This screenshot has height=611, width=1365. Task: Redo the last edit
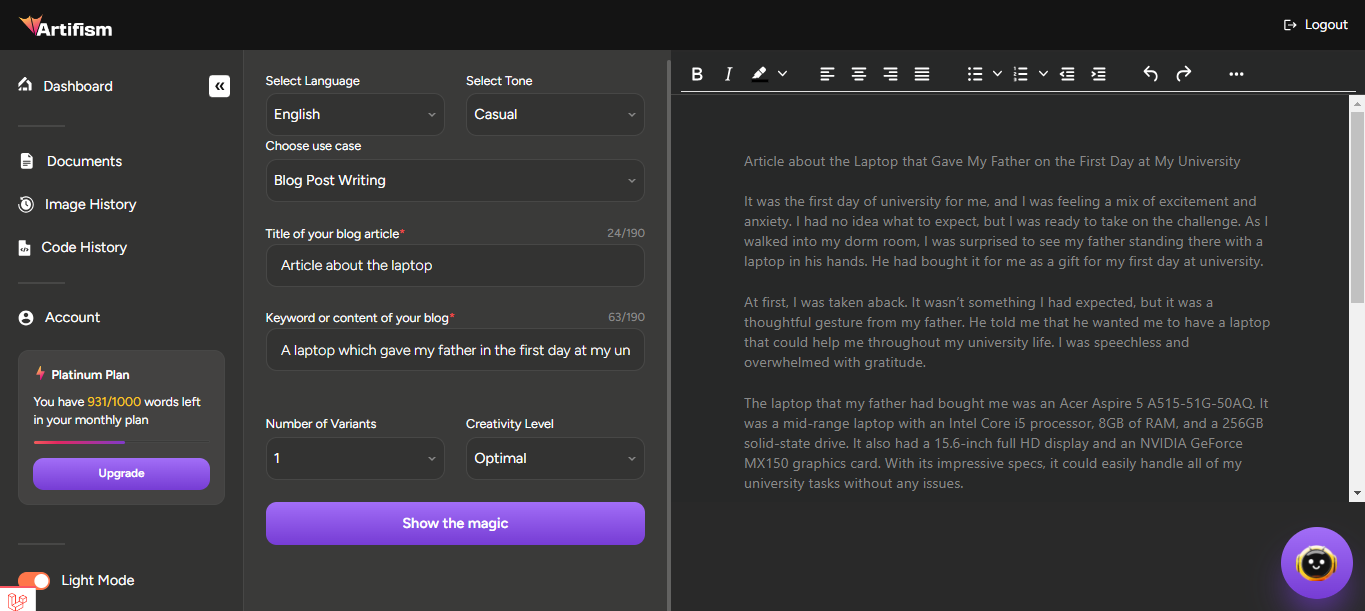(x=1183, y=74)
